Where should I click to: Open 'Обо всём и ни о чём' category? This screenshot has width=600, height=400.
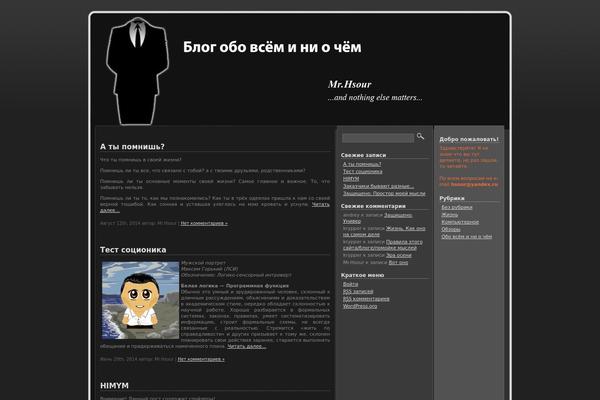[466, 237]
